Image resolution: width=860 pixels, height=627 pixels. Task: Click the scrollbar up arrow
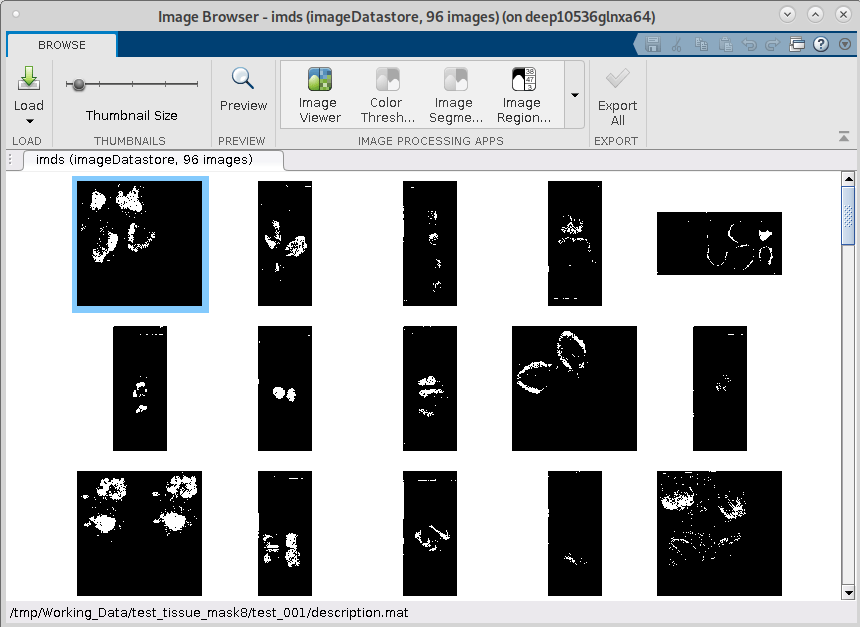pyautogui.click(x=848, y=178)
